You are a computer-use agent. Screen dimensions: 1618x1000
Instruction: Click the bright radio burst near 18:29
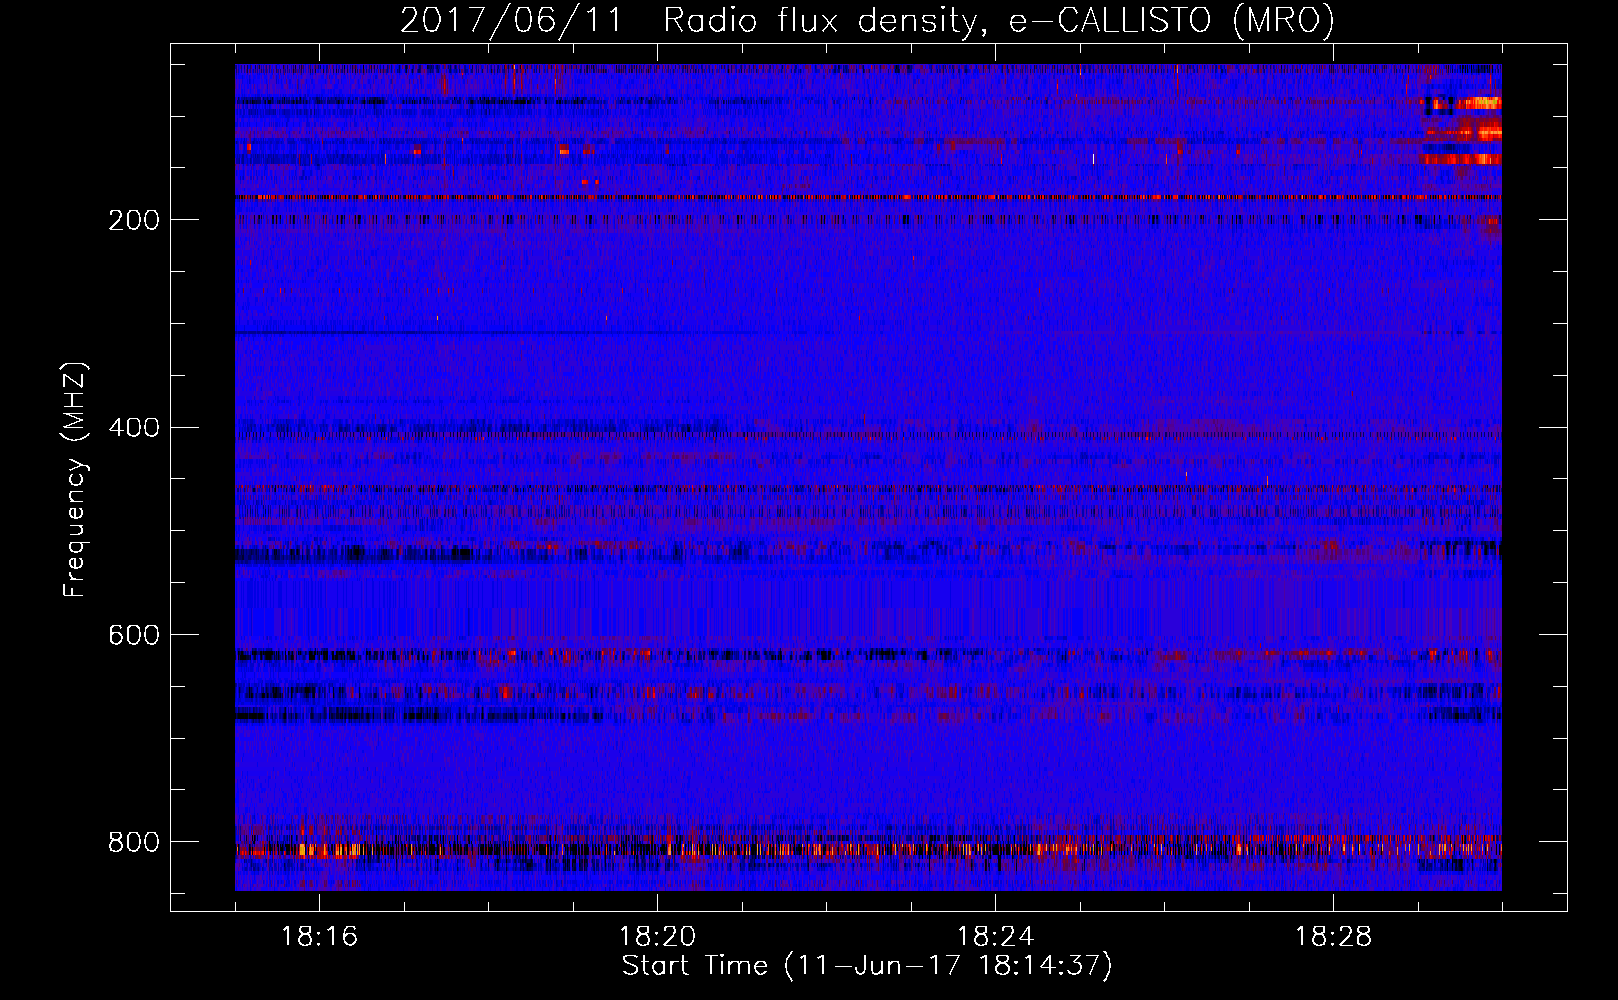click(x=1462, y=130)
